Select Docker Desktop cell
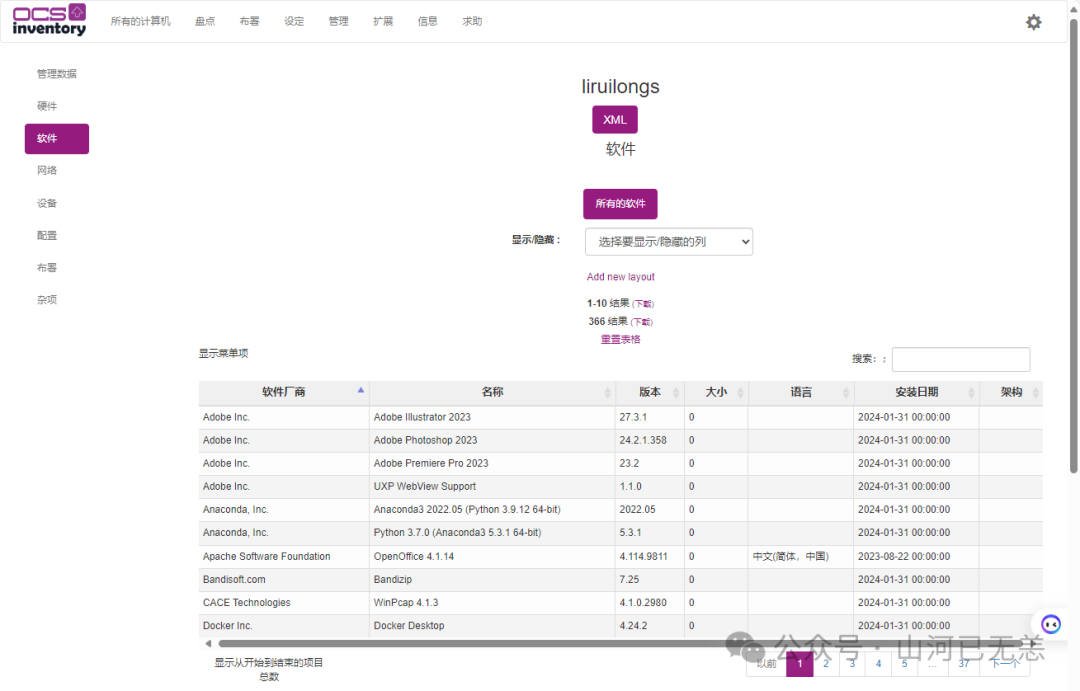Screen dimensions: 1080x691 [492, 626]
